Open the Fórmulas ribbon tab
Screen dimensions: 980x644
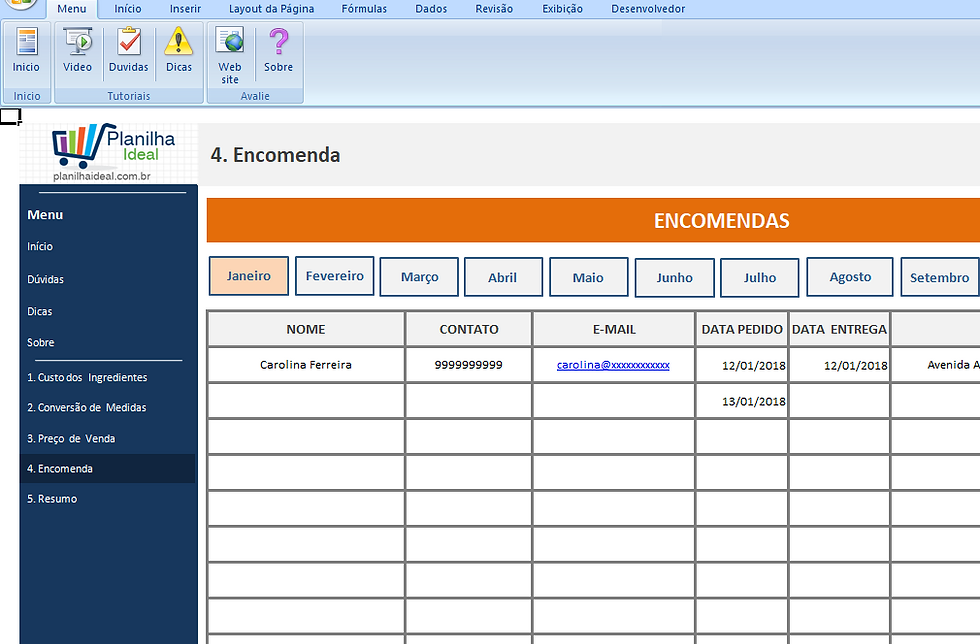coord(364,9)
